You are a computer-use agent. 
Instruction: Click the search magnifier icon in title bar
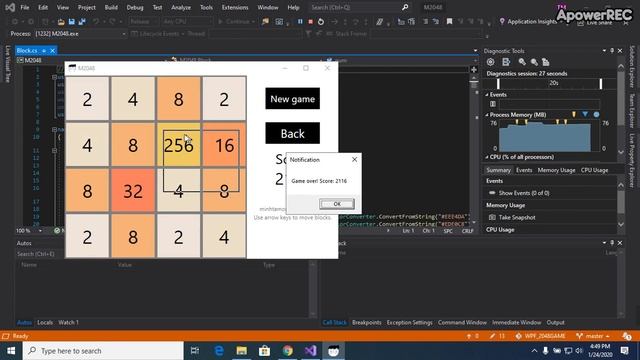(x=405, y=7)
